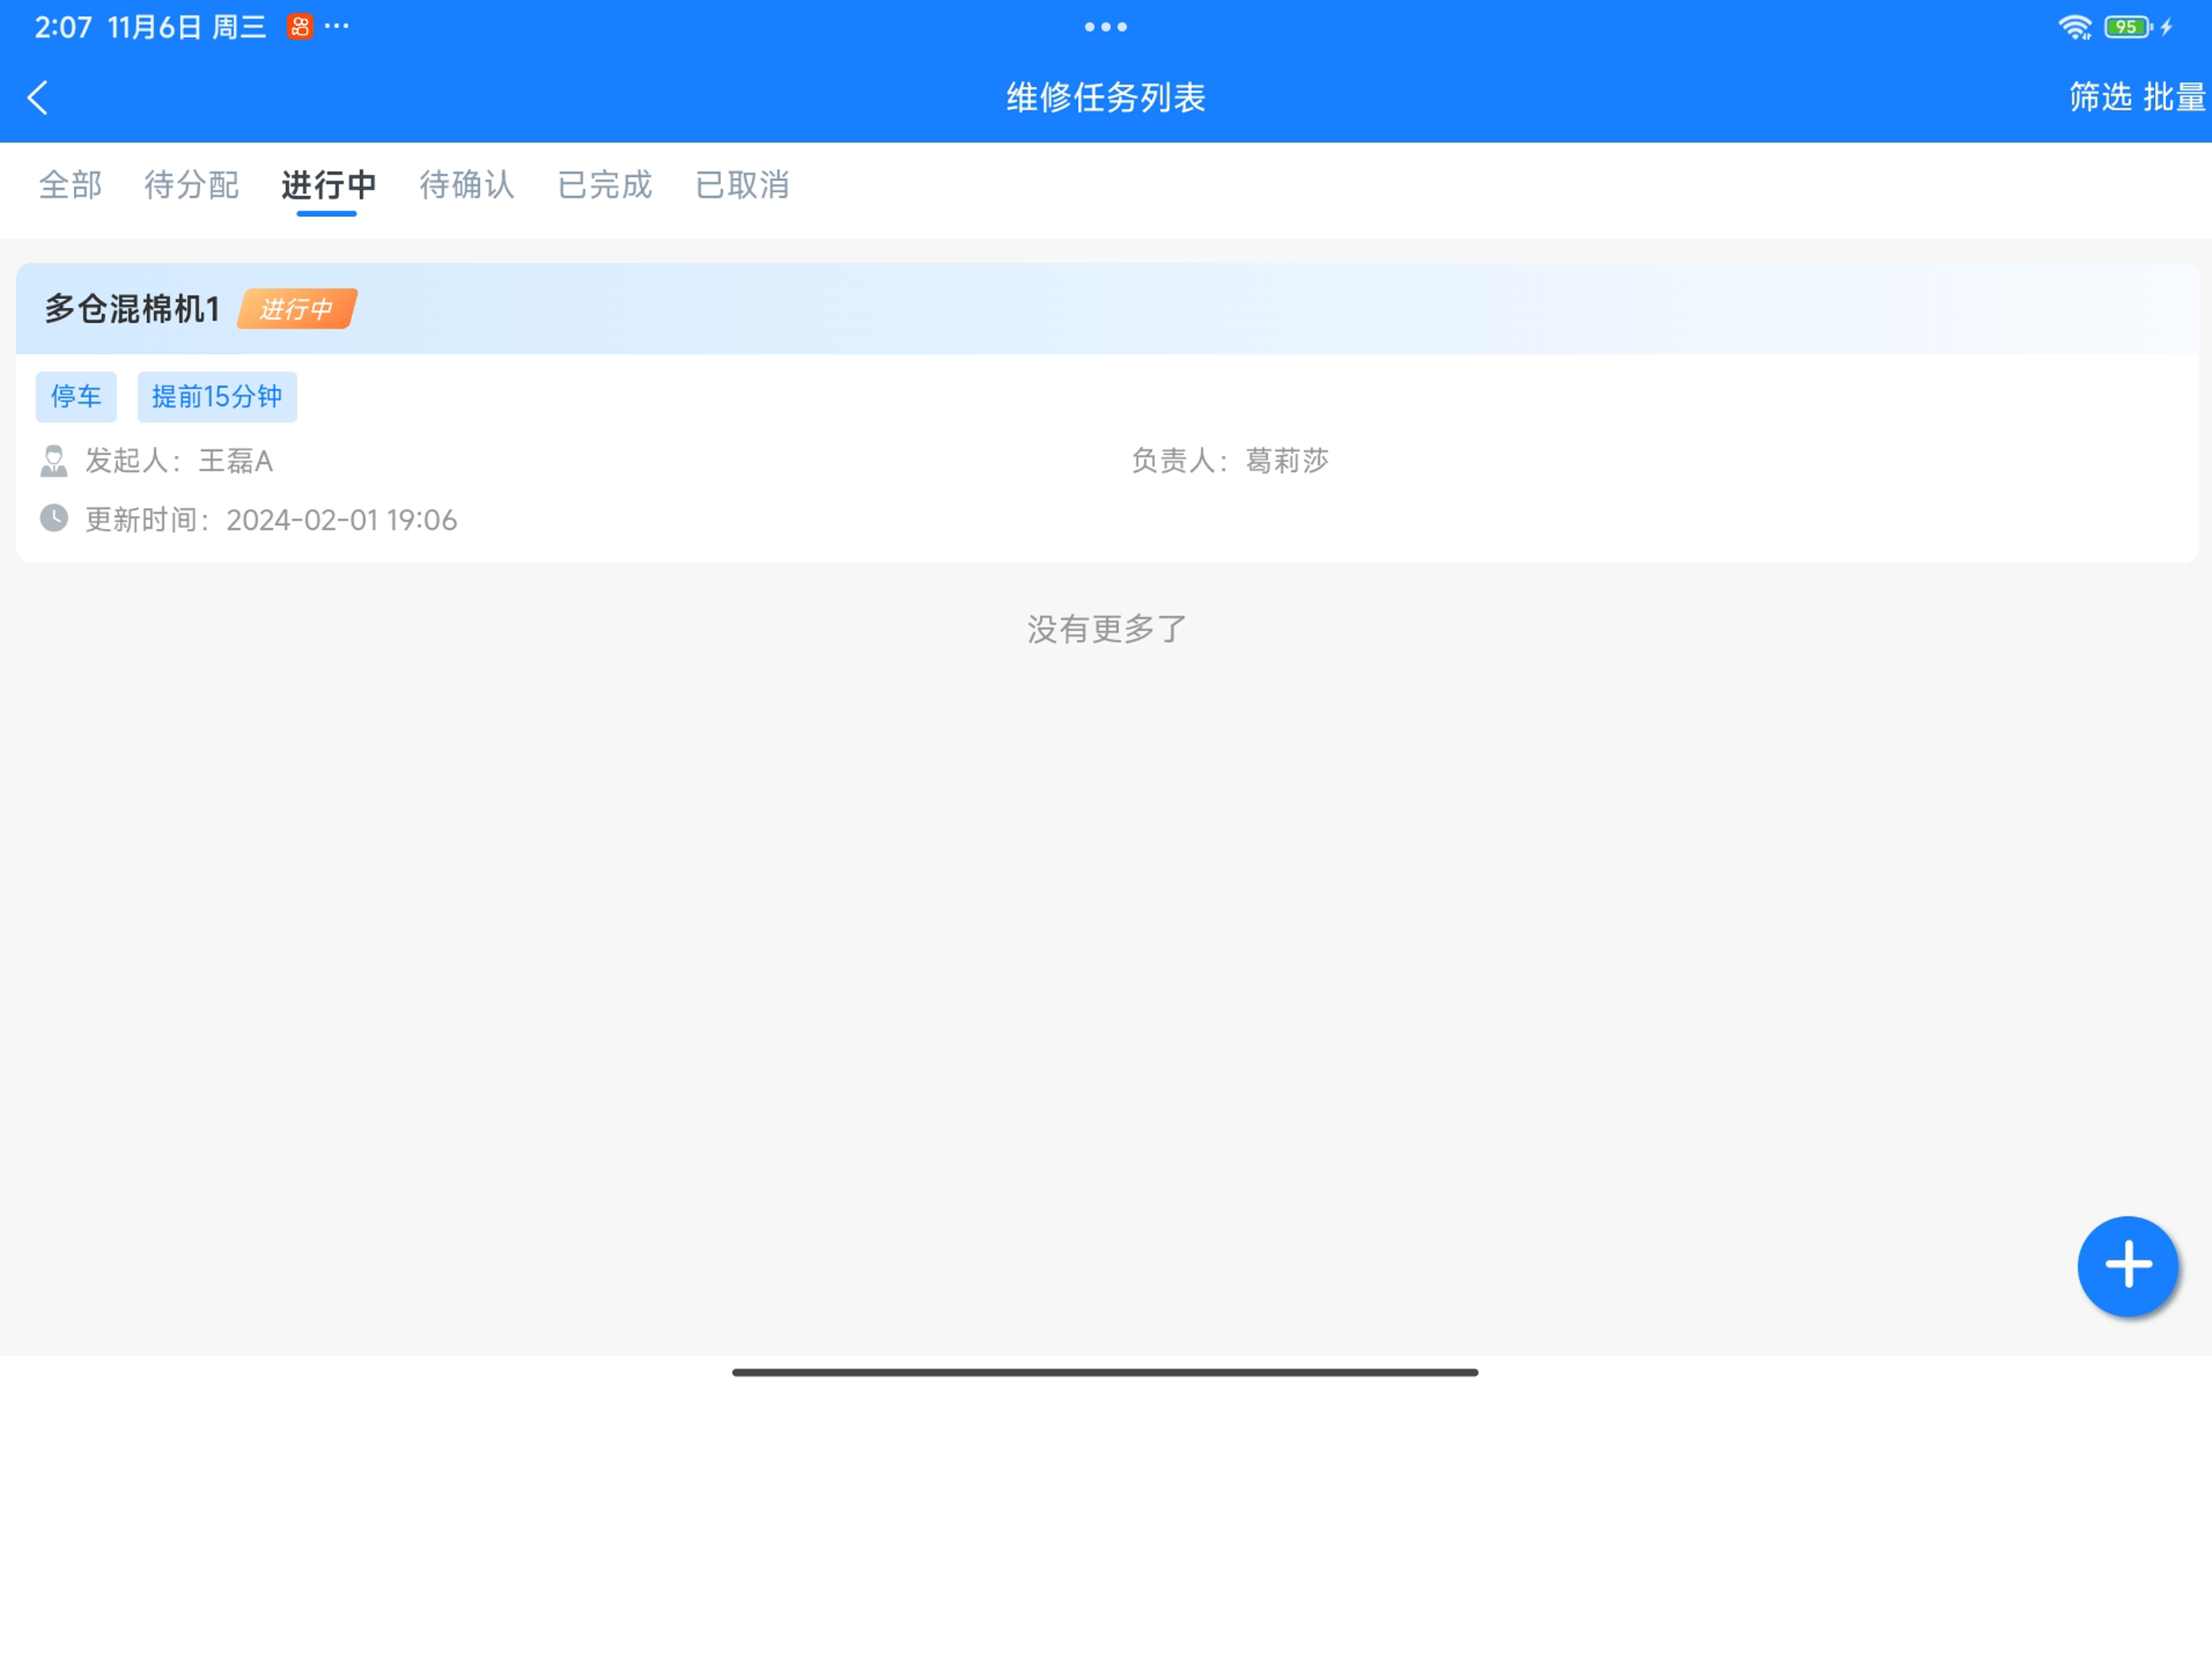Tap the 没有更多了 footer text
Image resolution: width=2212 pixels, height=1659 pixels.
coord(1106,629)
